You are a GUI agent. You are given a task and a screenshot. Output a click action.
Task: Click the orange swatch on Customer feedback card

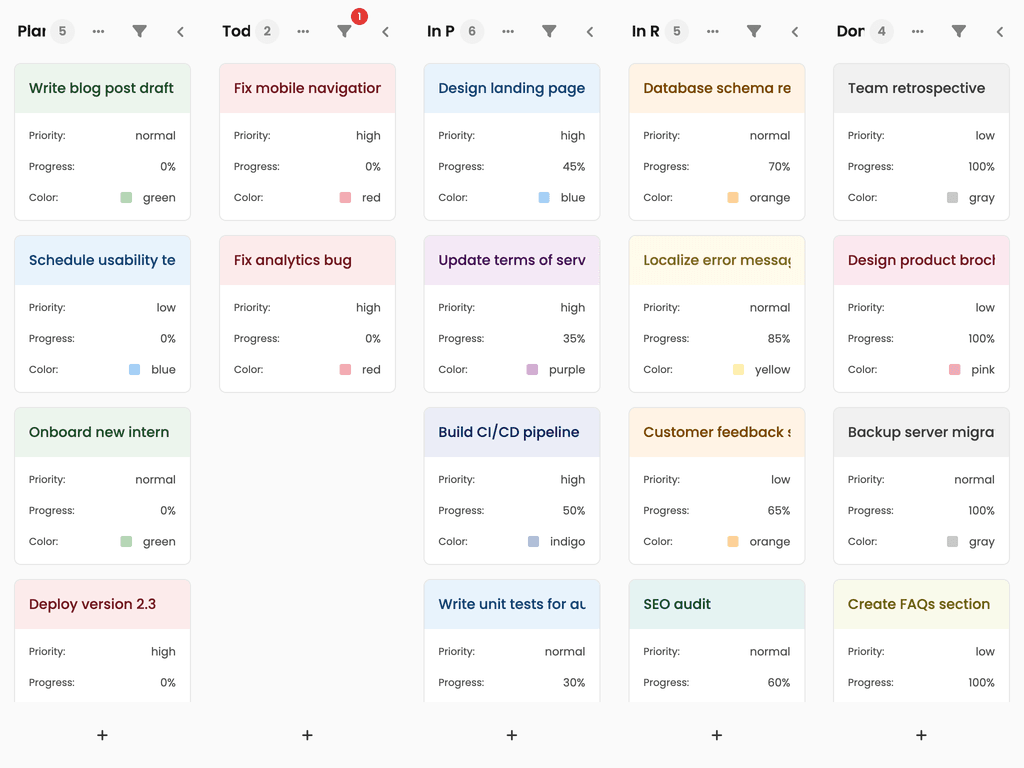click(733, 541)
